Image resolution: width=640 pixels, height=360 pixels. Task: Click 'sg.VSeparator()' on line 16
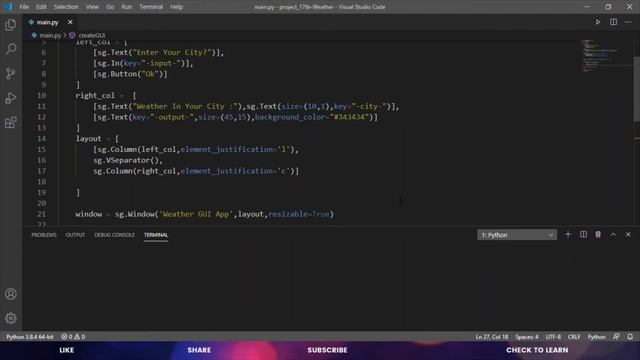click(x=127, y=160)
